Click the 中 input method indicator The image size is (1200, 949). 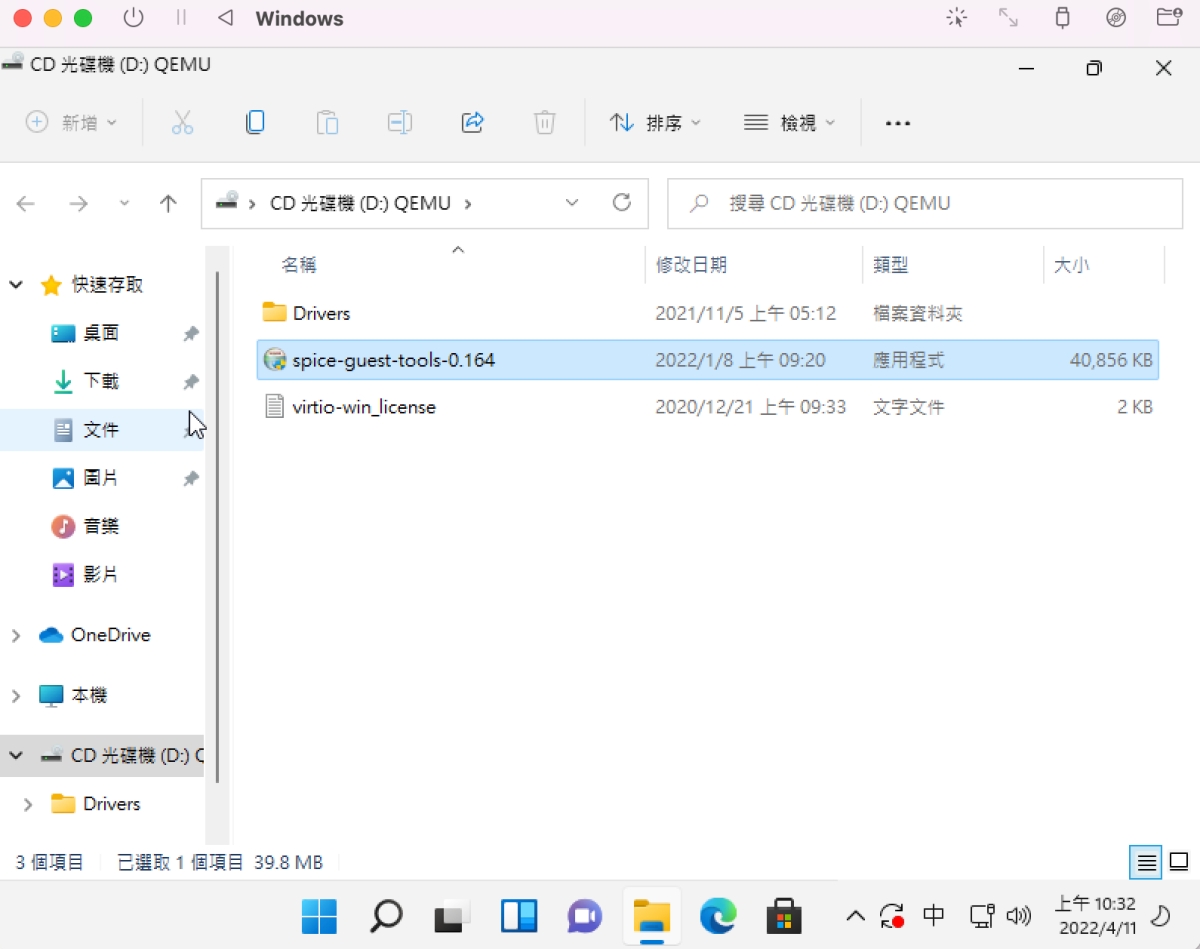[x=934, y=915]
